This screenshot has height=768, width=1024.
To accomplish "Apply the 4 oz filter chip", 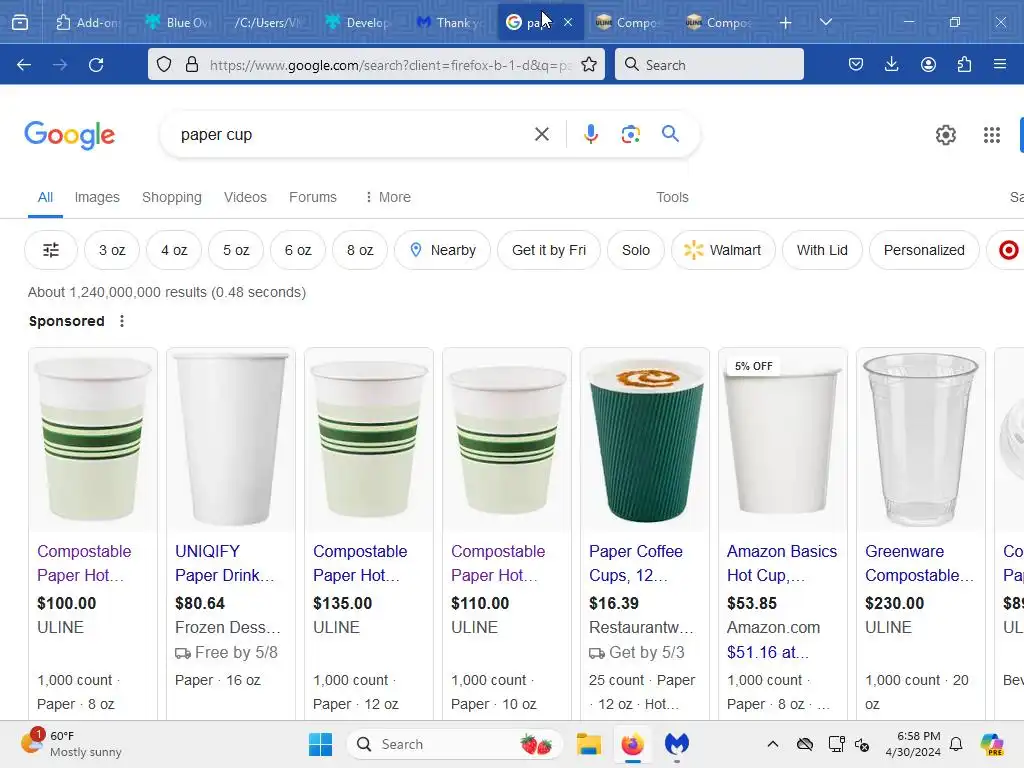I will pos(174,250).
